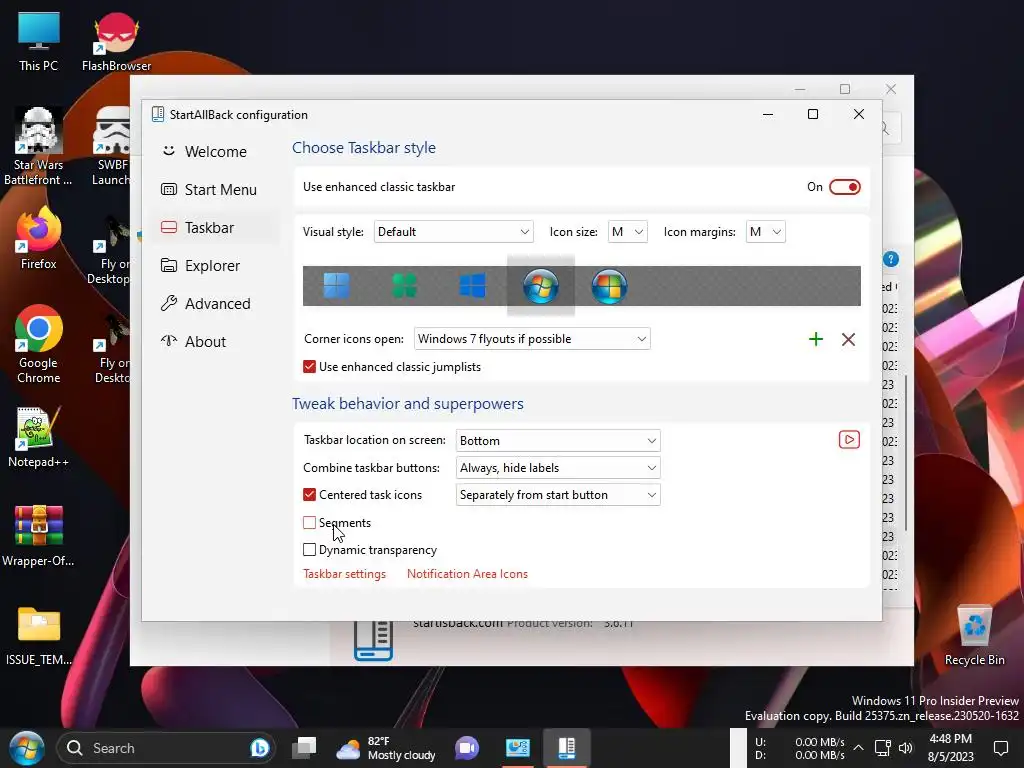
Task: Turn off Use enhanced classic taskbar switch
Action: tap(844, 187)
